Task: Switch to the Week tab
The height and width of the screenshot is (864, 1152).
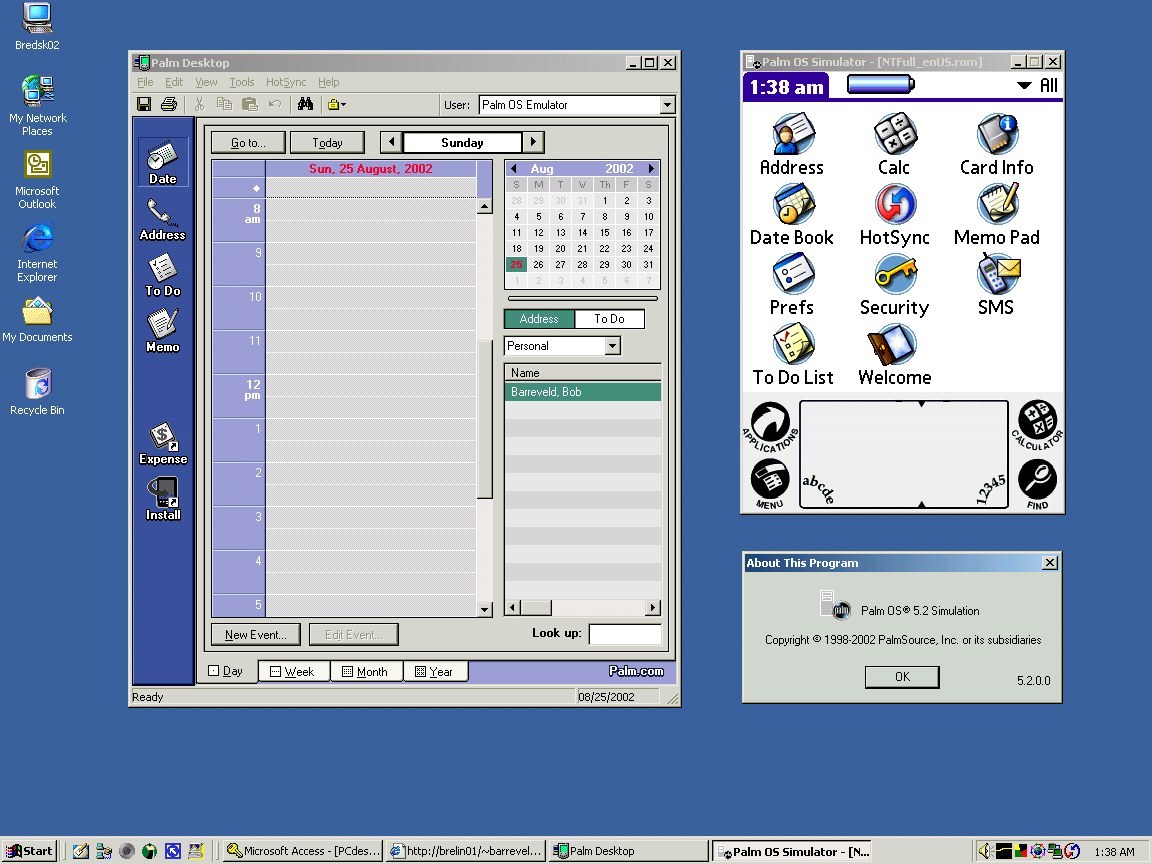Action: [293, 672]
